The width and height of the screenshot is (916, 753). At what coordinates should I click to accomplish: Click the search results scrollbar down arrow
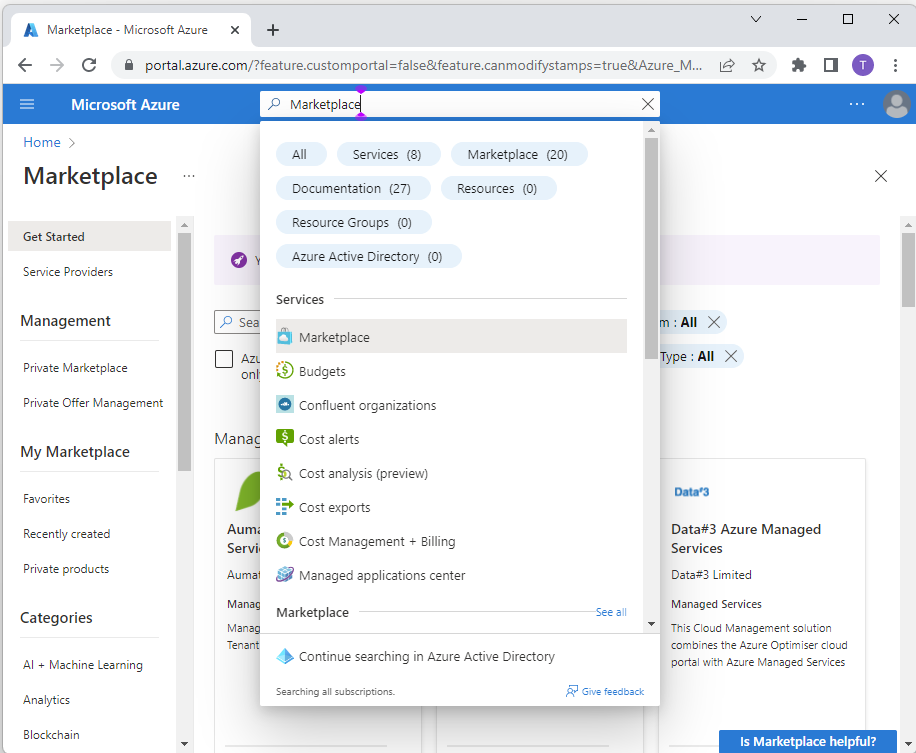651,624
